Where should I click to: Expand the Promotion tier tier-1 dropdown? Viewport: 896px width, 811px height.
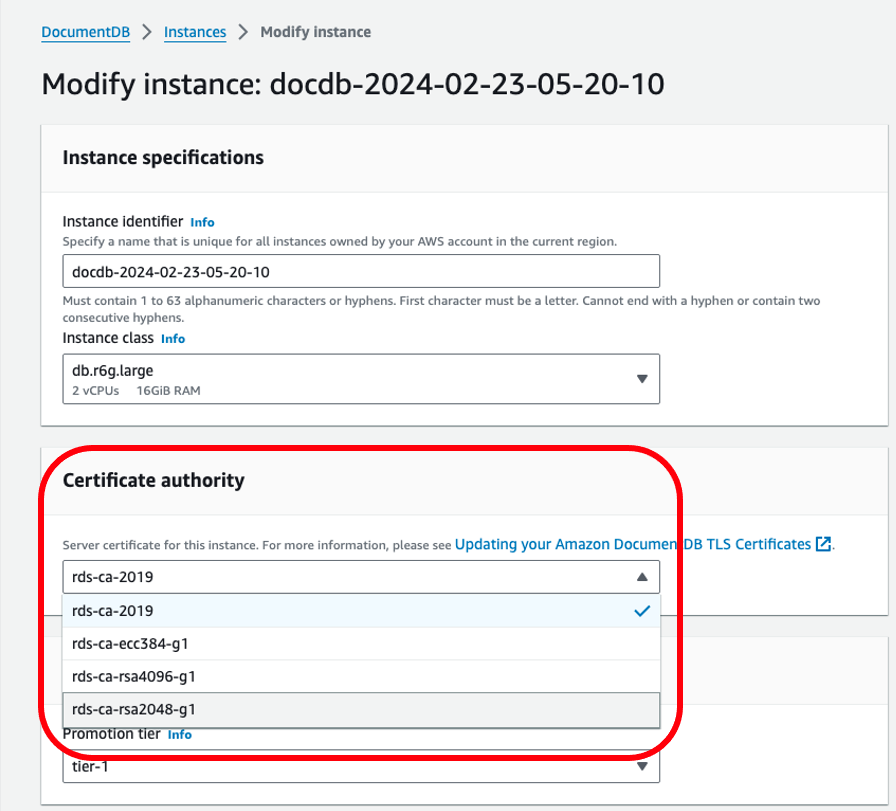point(361,766)
